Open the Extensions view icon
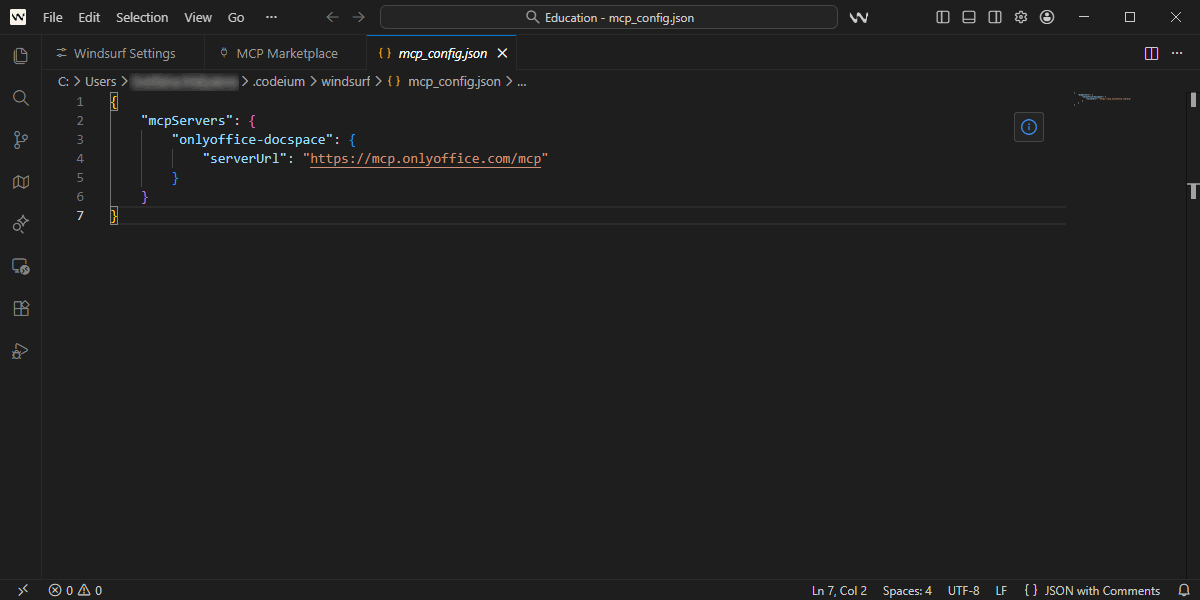 click(x=20, y=308)
